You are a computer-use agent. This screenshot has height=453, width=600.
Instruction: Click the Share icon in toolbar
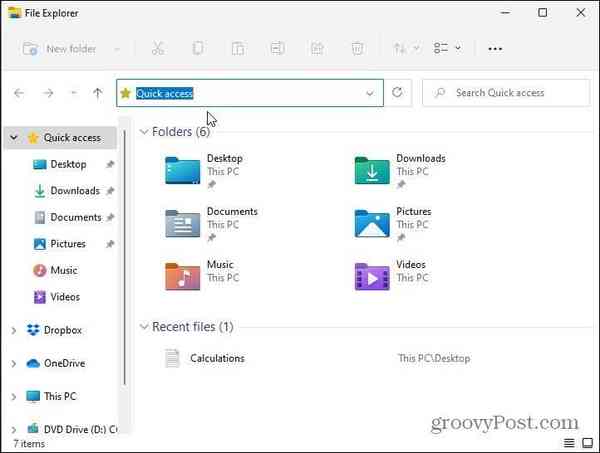(317, 49)
